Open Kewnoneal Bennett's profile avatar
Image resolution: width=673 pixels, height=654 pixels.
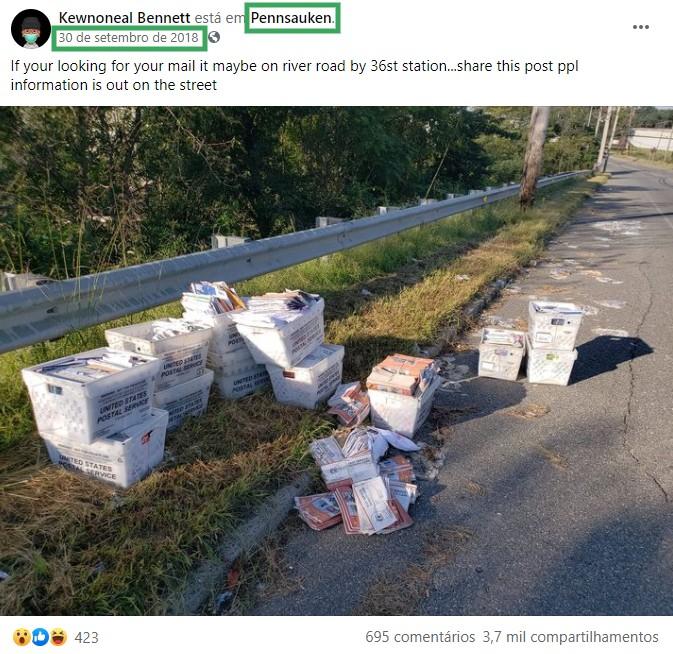30,29
